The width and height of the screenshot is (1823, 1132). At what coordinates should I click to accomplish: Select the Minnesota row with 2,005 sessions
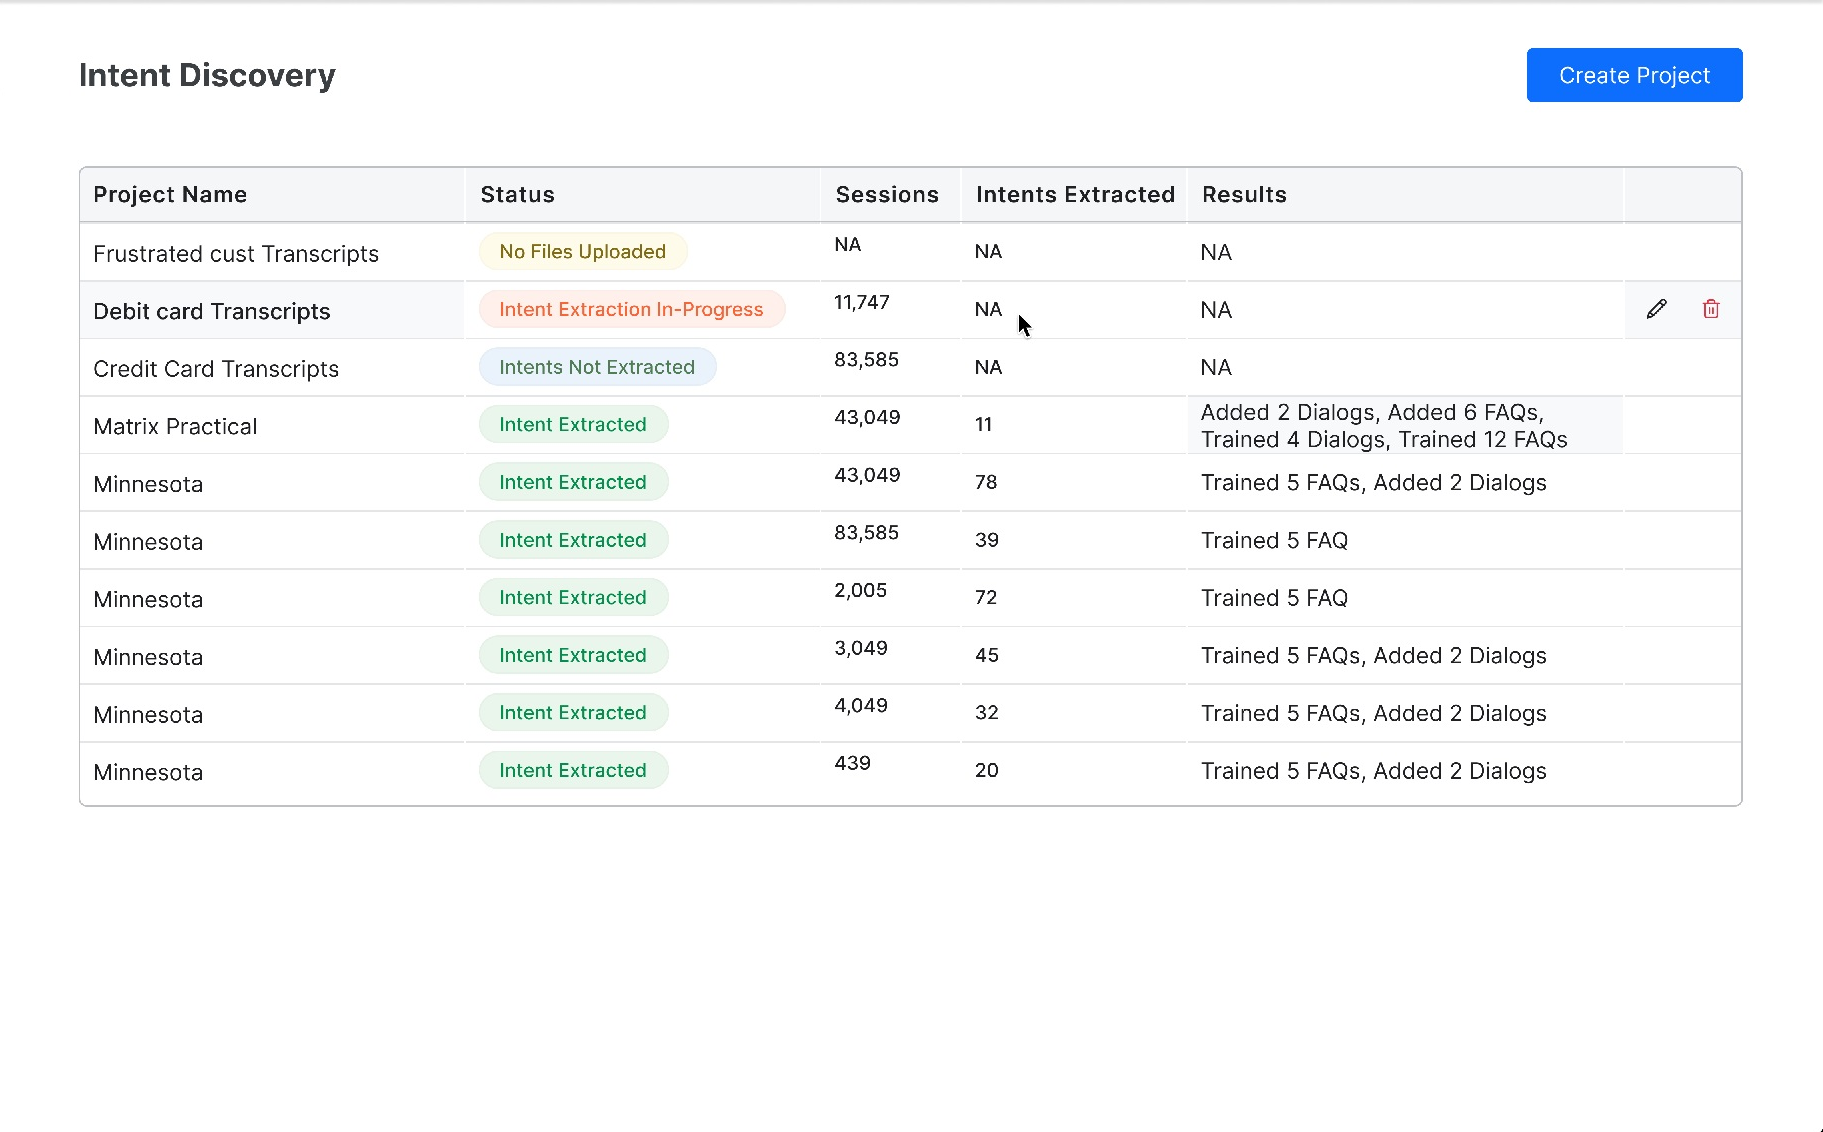tap(148, 600)
